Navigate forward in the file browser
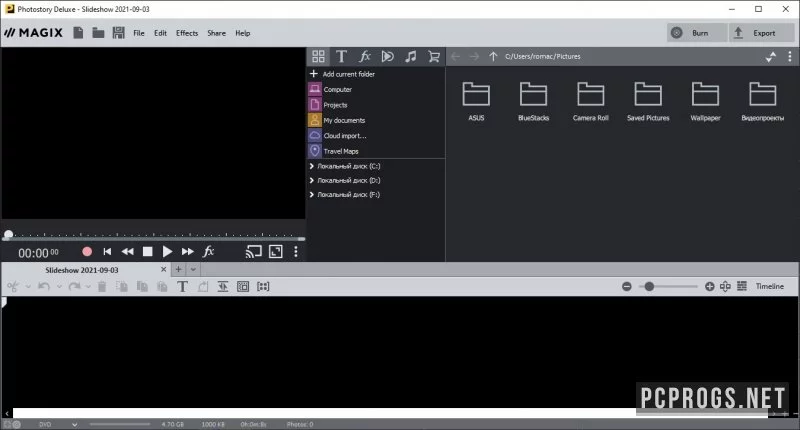The width and height of the screenshot is (800, 430). [474, 57]
